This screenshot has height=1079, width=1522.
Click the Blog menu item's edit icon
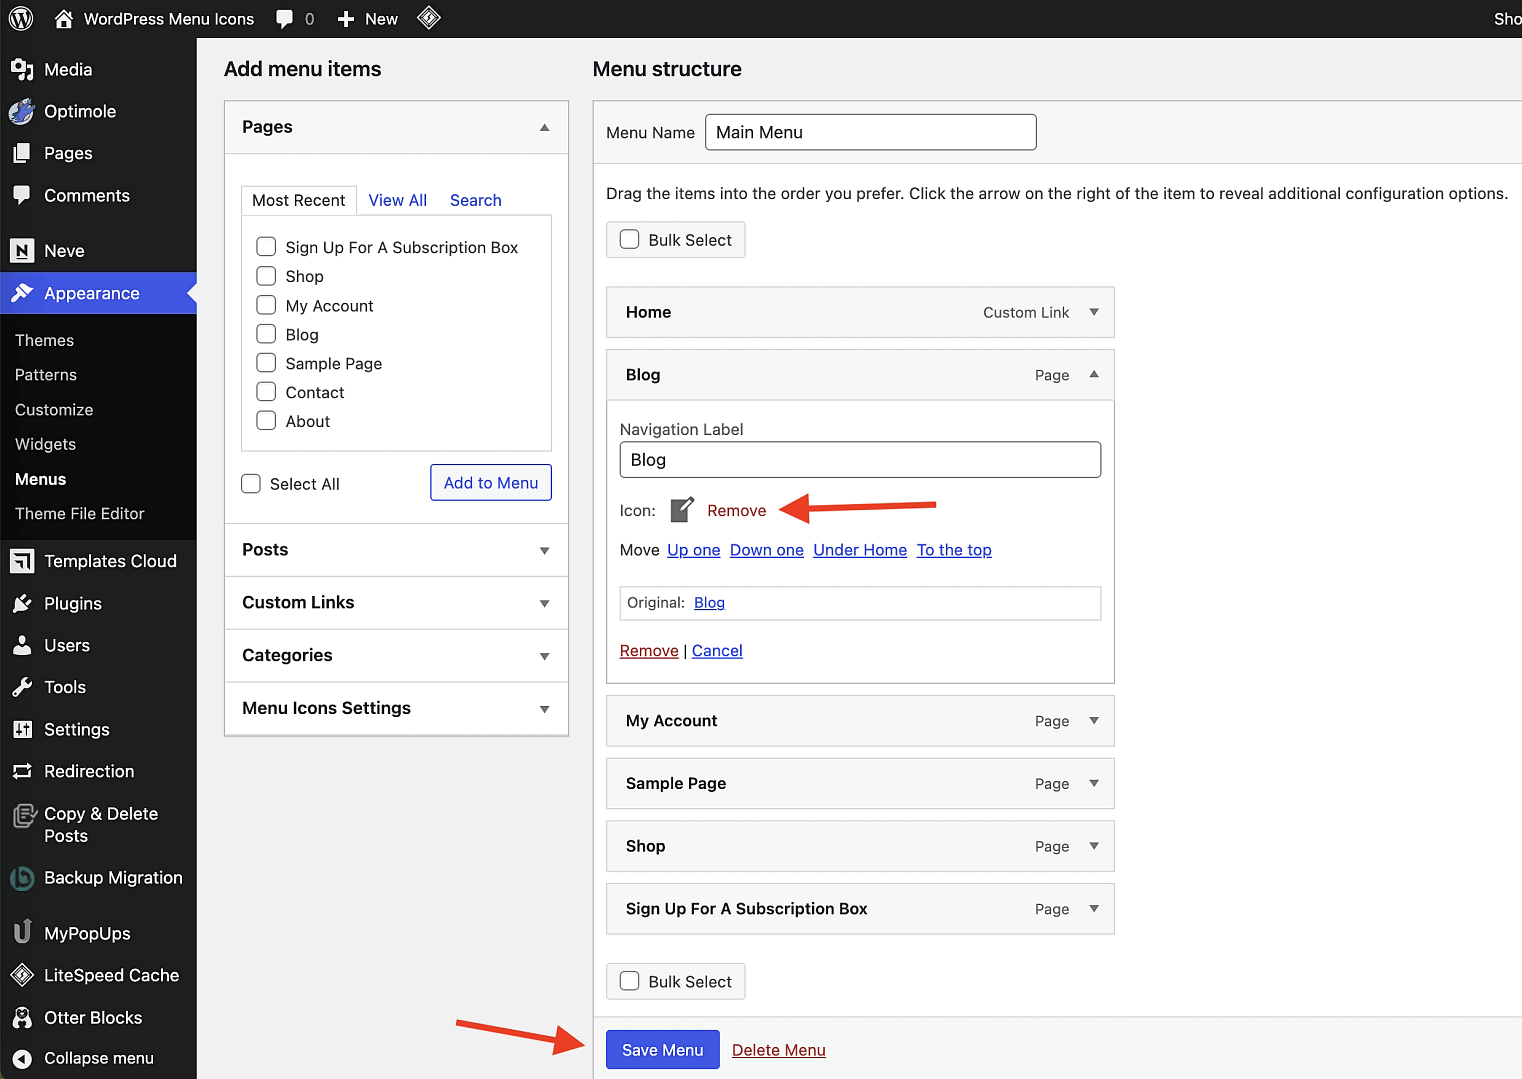[x=682, y=509]
